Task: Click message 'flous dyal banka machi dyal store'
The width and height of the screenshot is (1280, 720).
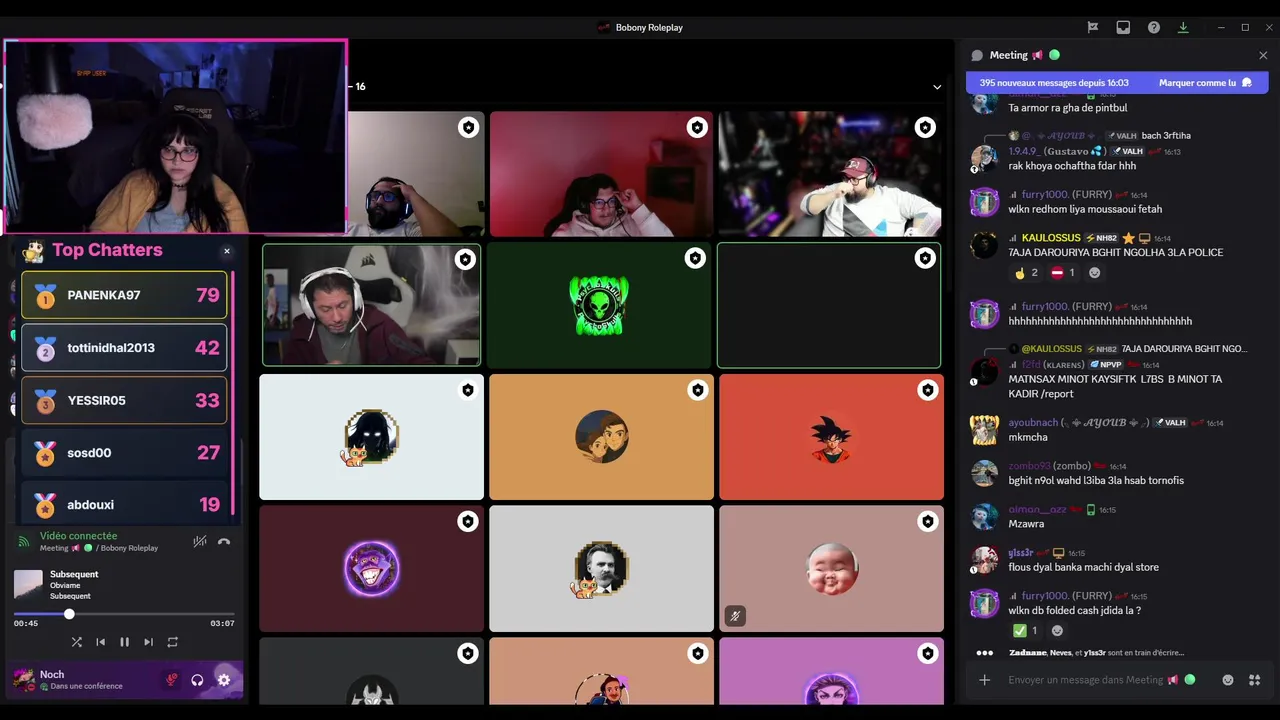Action: [1084, 567]
